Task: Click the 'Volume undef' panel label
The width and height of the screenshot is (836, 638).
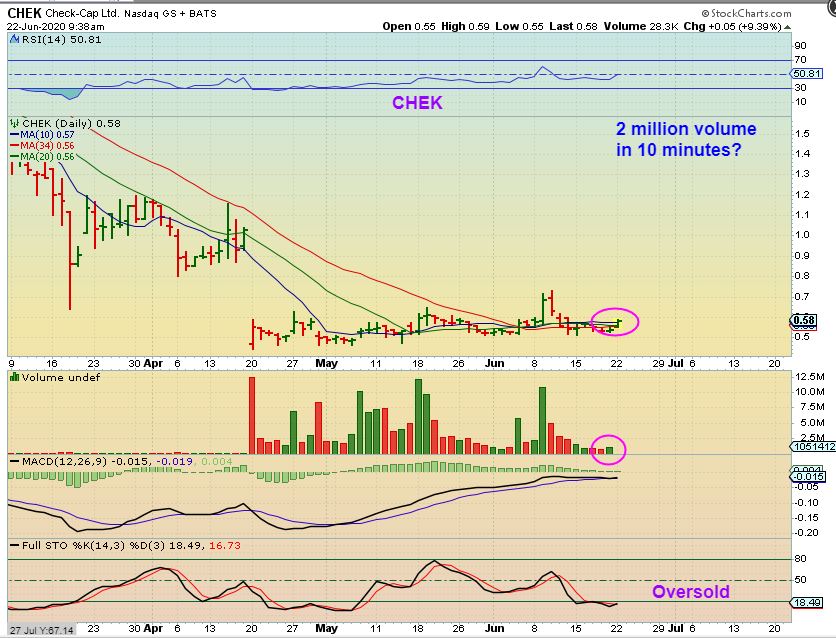Action: pos(60,377)
